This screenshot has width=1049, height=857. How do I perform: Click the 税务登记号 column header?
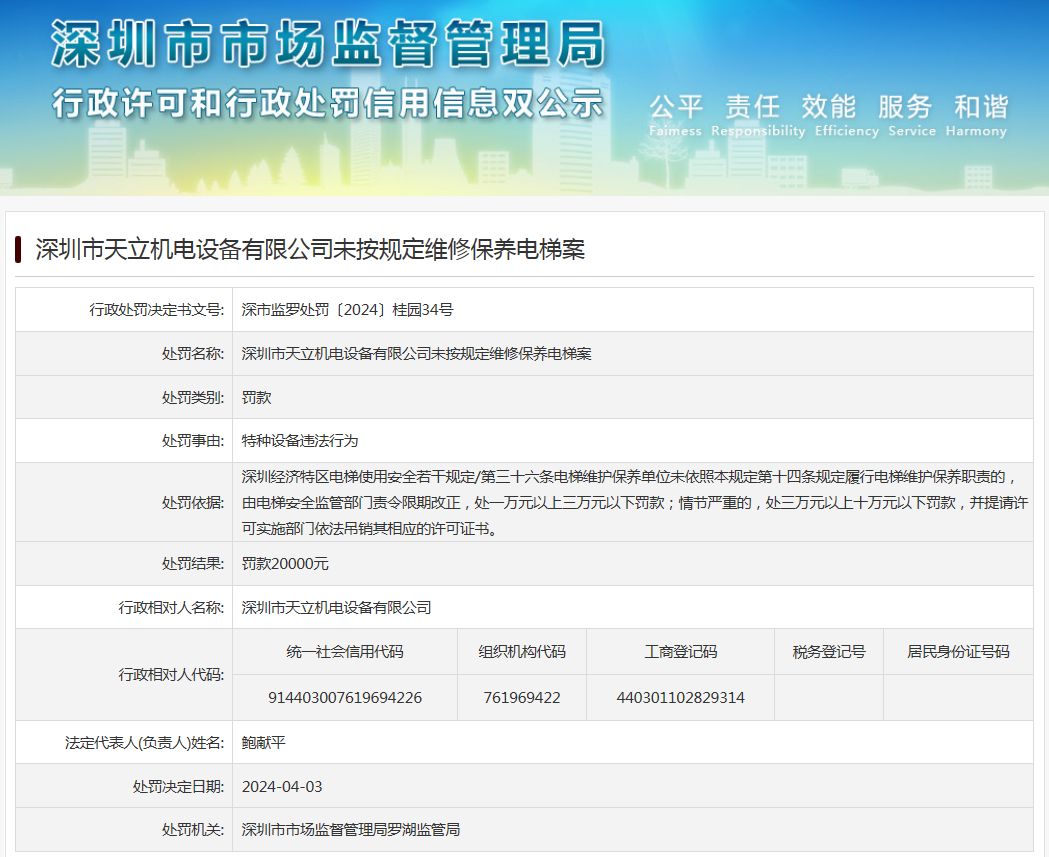point(829,652)
